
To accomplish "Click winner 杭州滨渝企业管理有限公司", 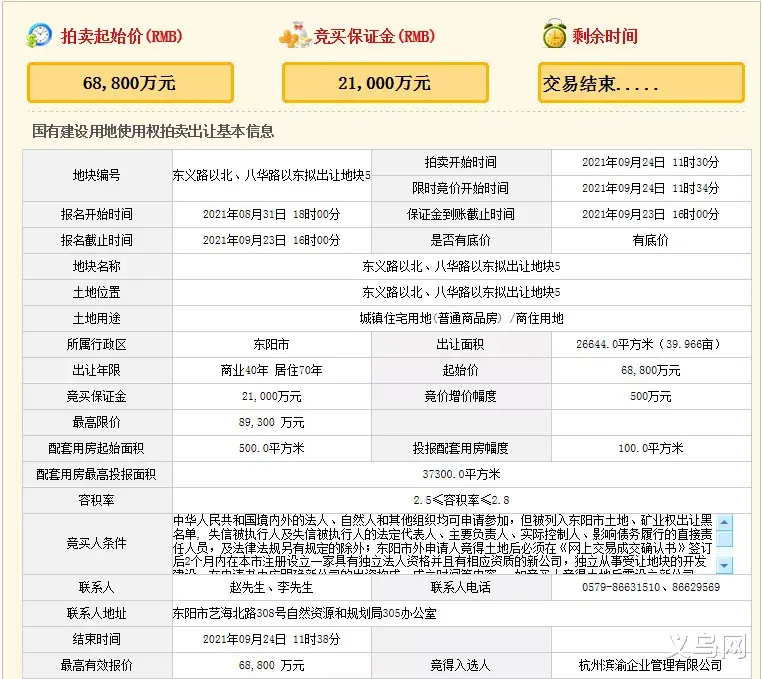I will point(651,665).
